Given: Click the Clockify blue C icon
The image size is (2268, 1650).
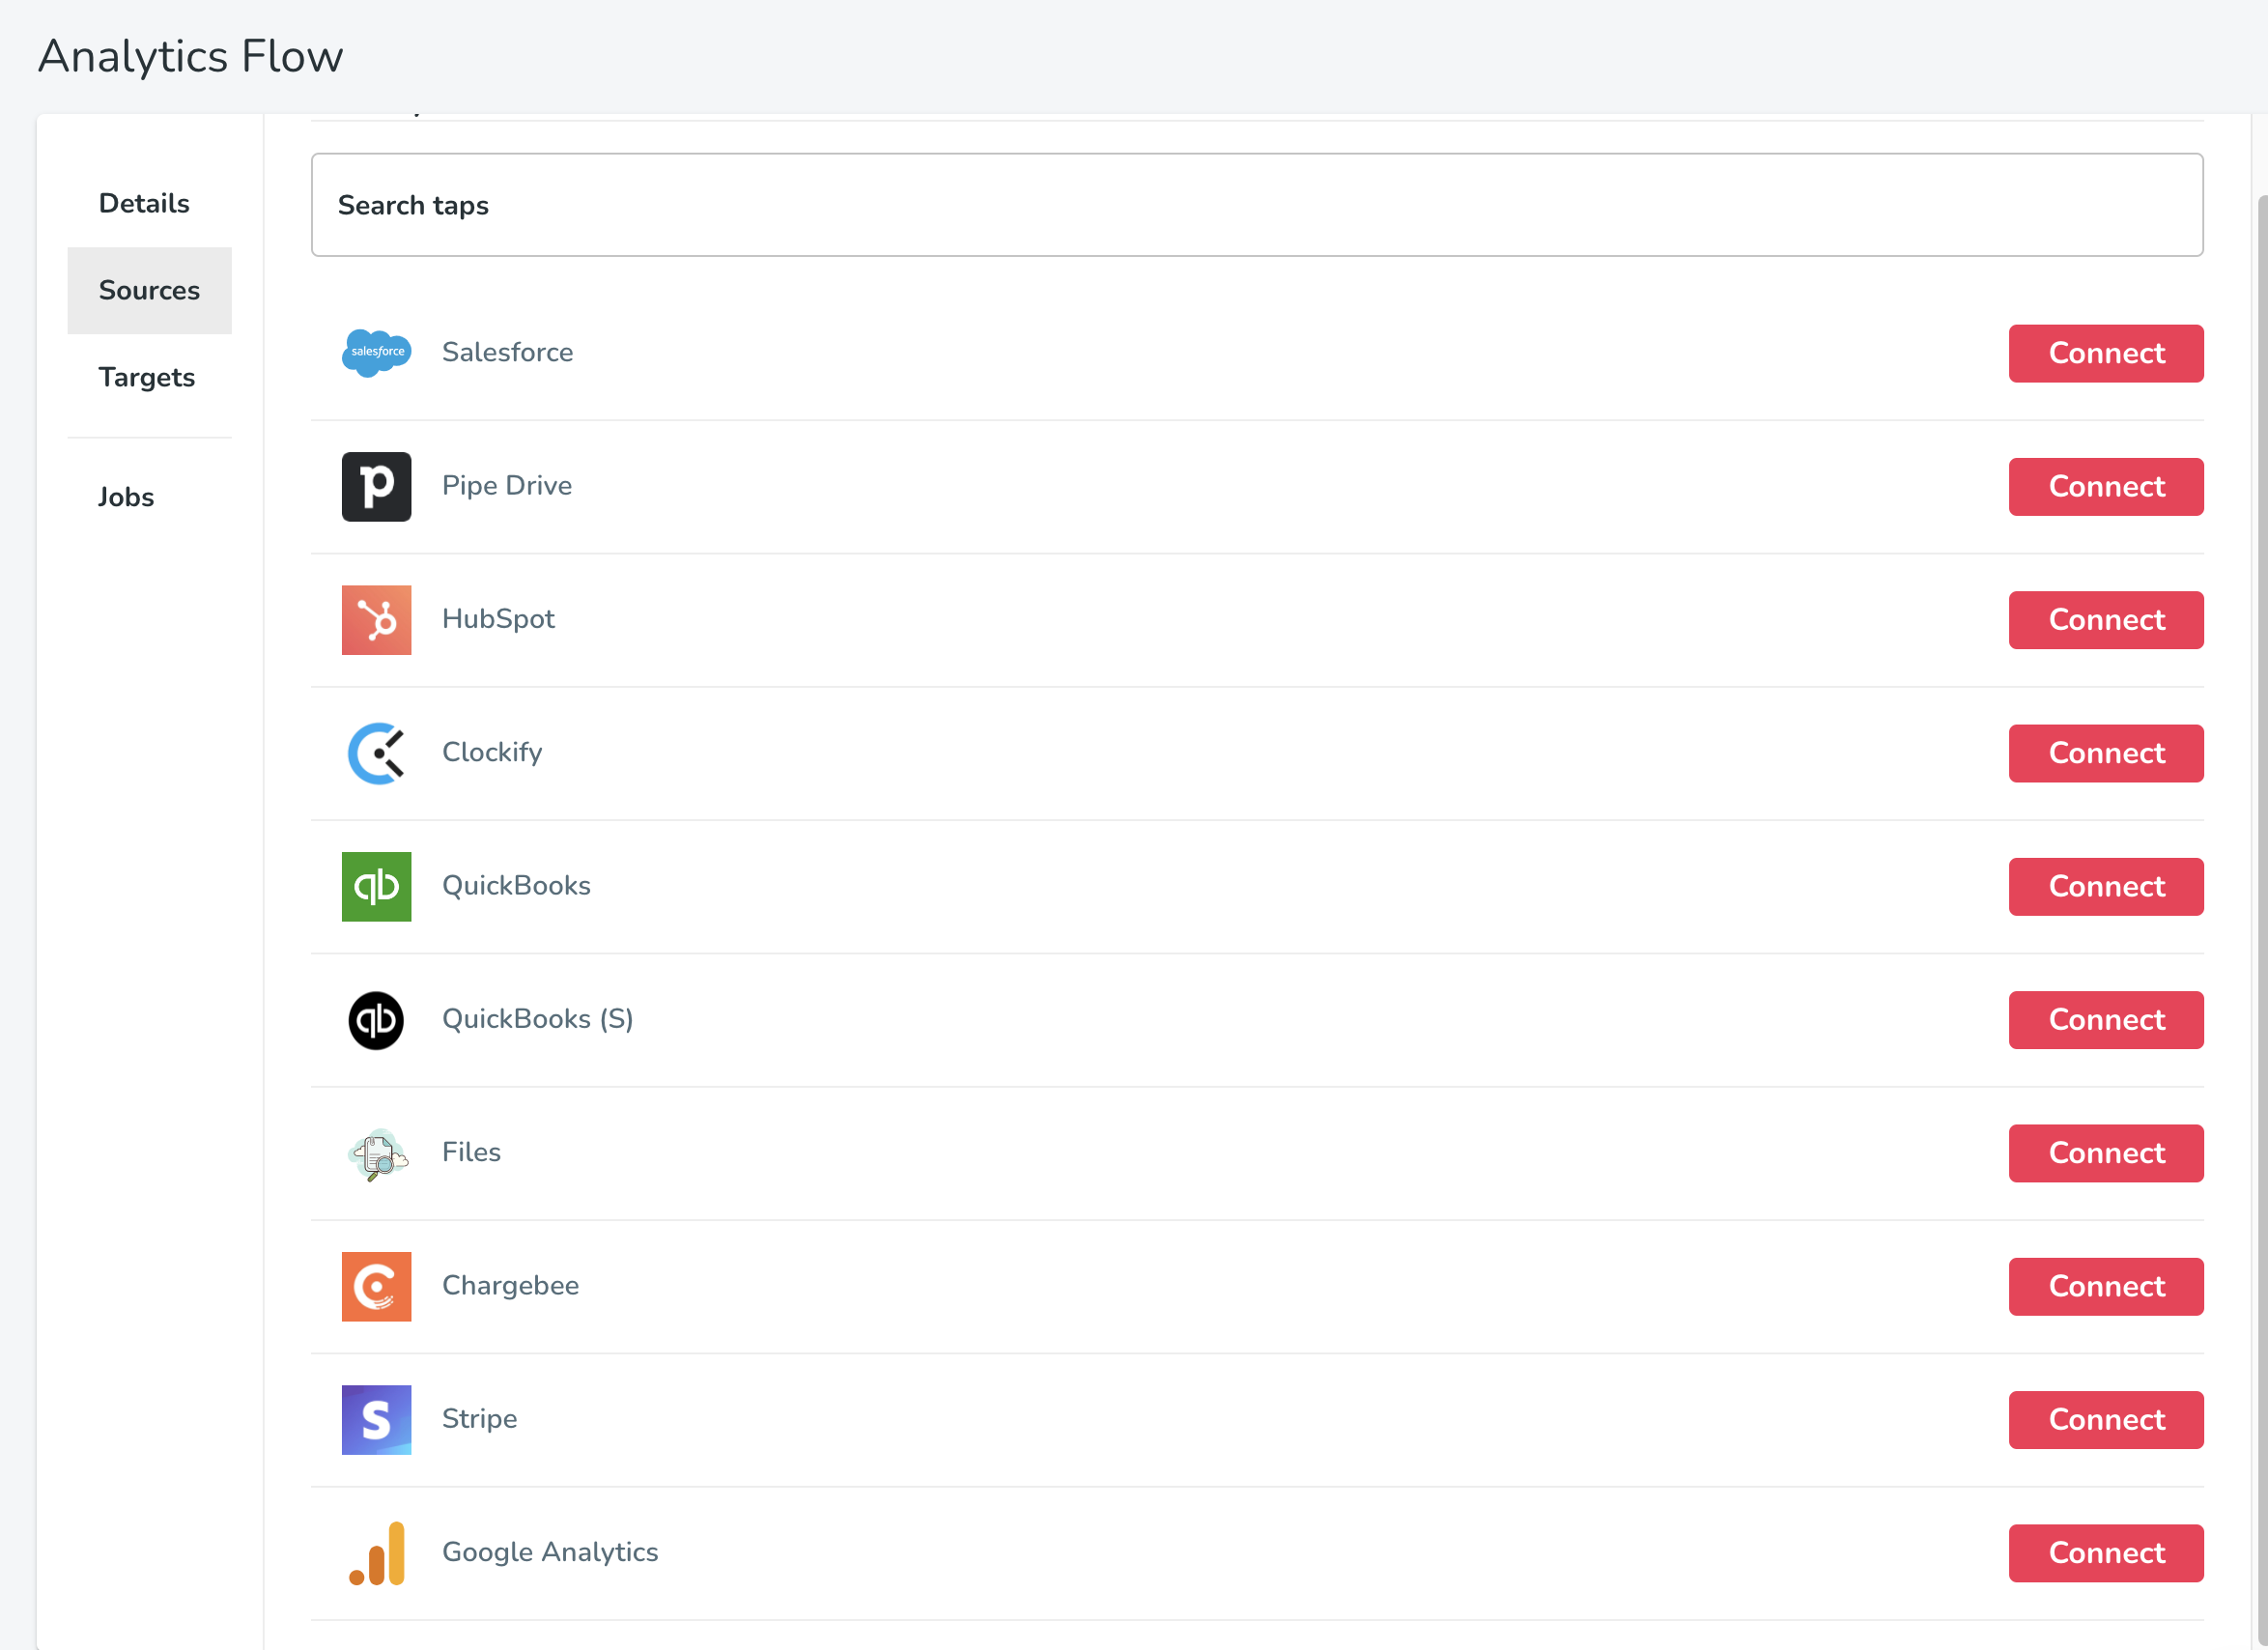Looking at the screenshot, I should pos(376,753).
